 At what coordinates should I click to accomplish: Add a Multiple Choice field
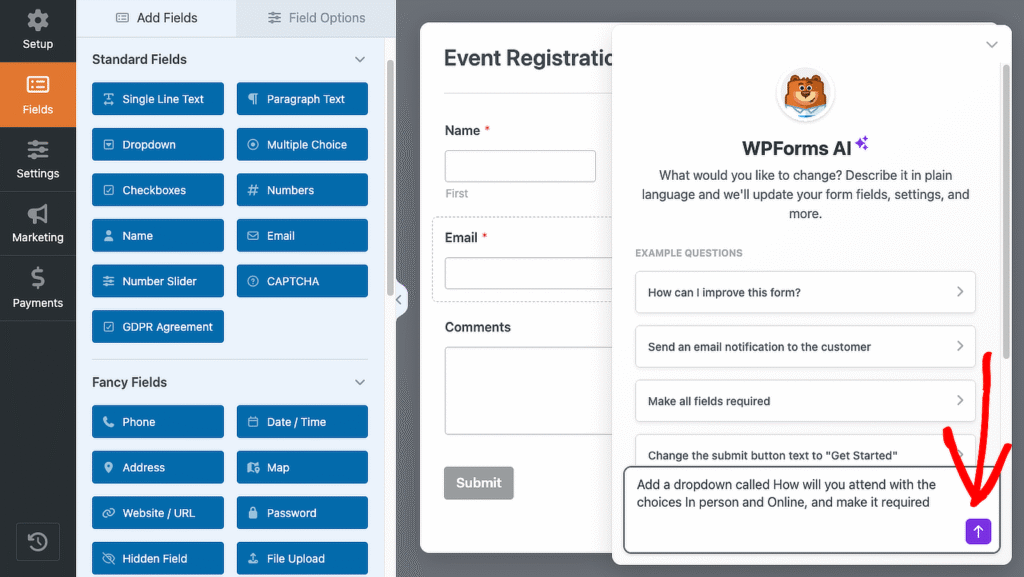(302, 144)
